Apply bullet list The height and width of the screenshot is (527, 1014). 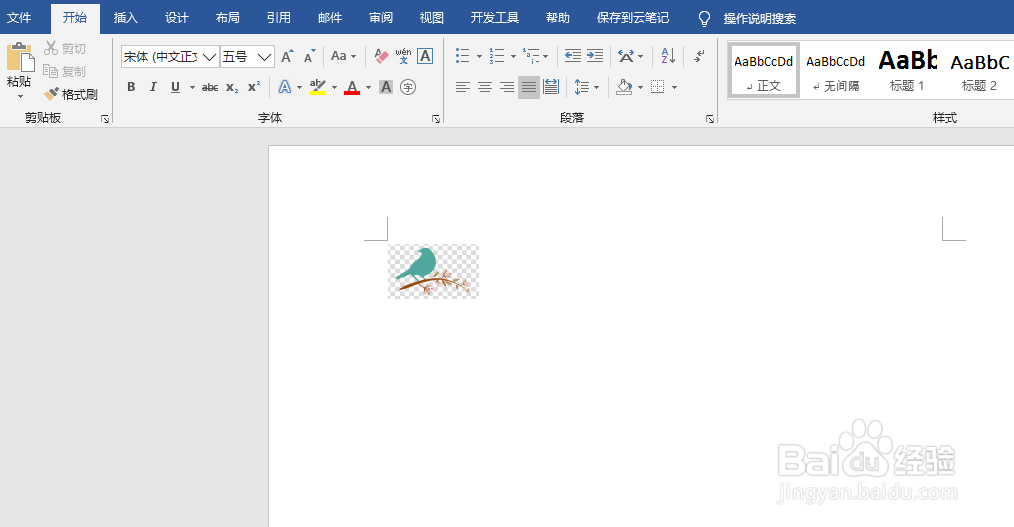coord(462,56)
